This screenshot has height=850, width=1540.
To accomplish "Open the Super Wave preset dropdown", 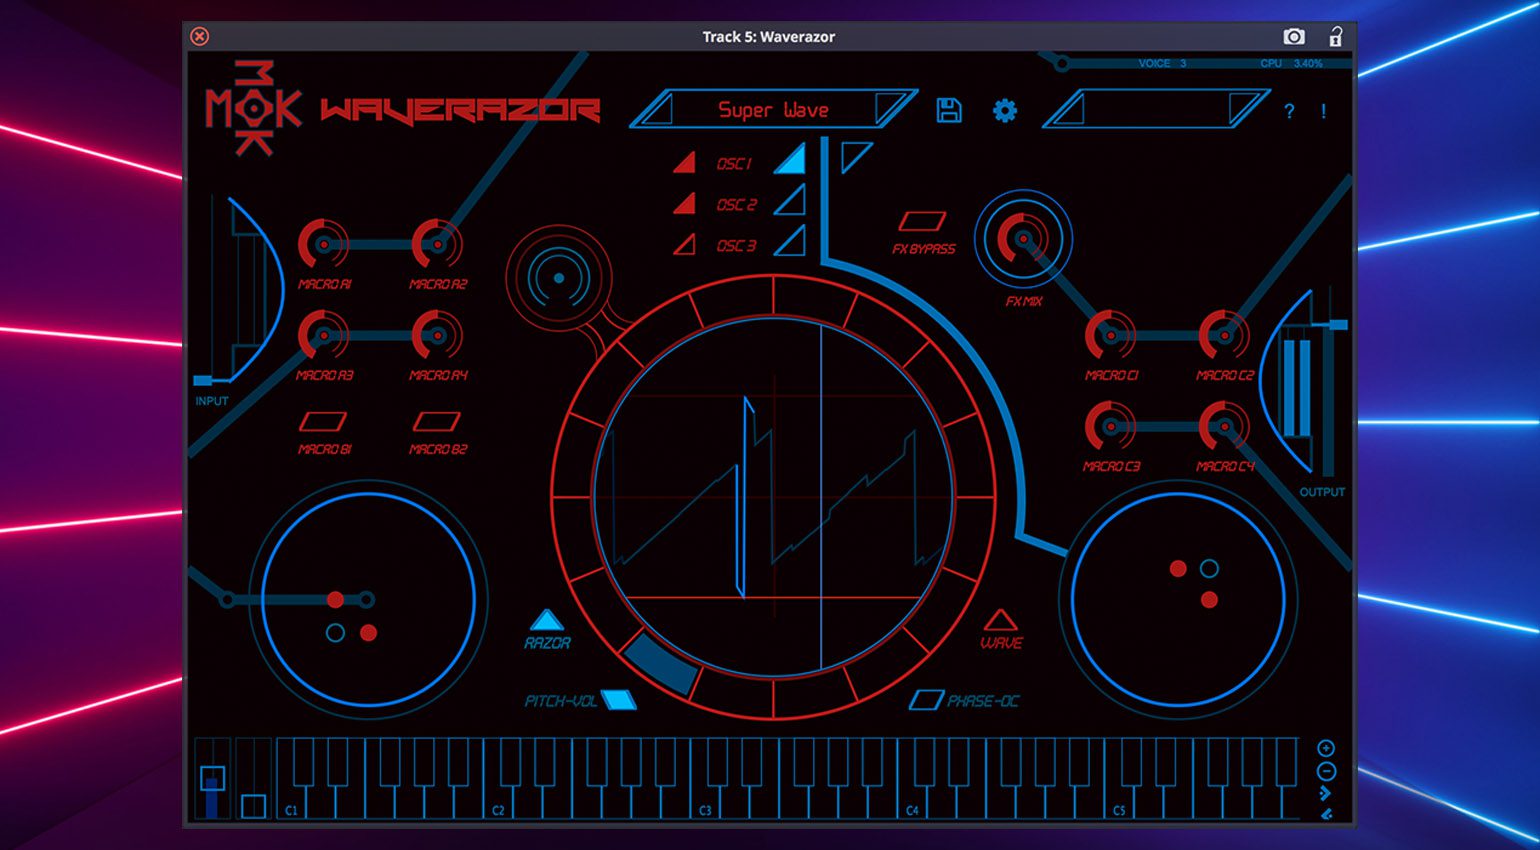I will (773, 110).
